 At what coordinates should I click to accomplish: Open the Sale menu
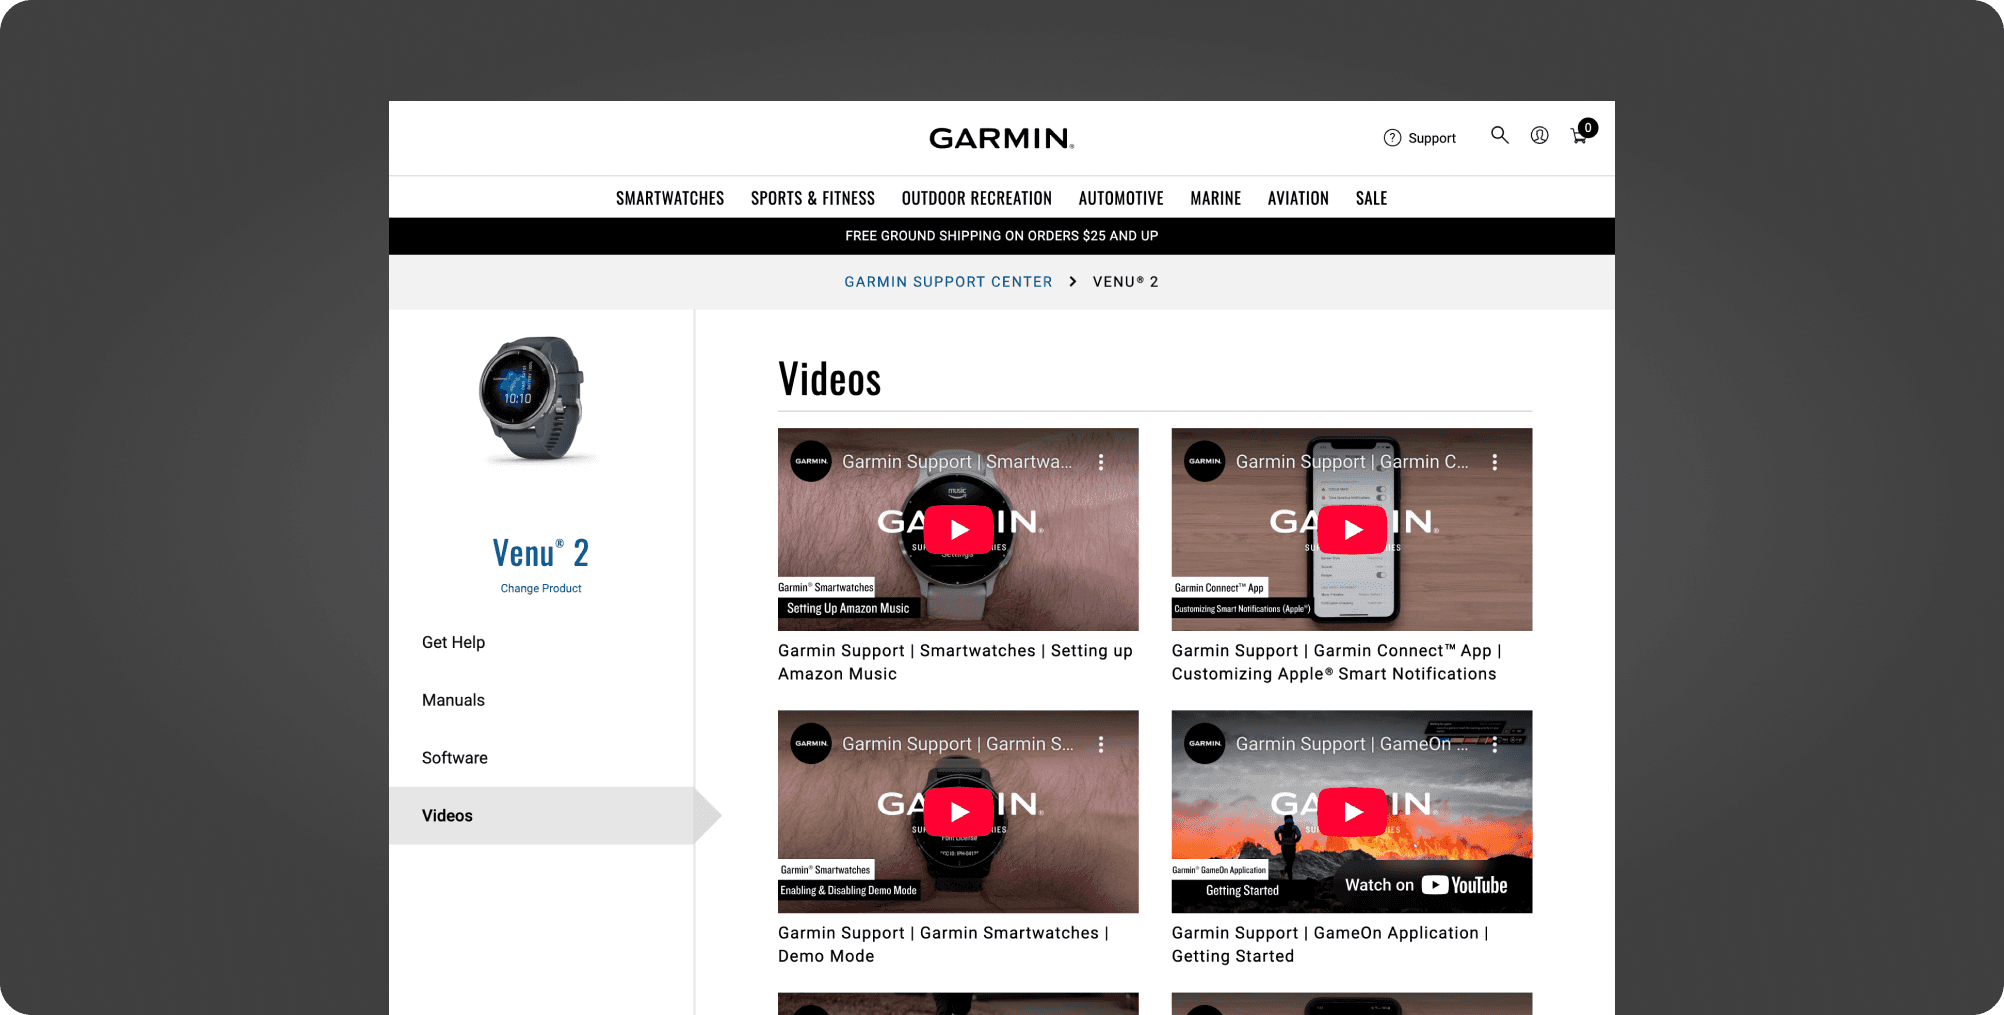1371,198
